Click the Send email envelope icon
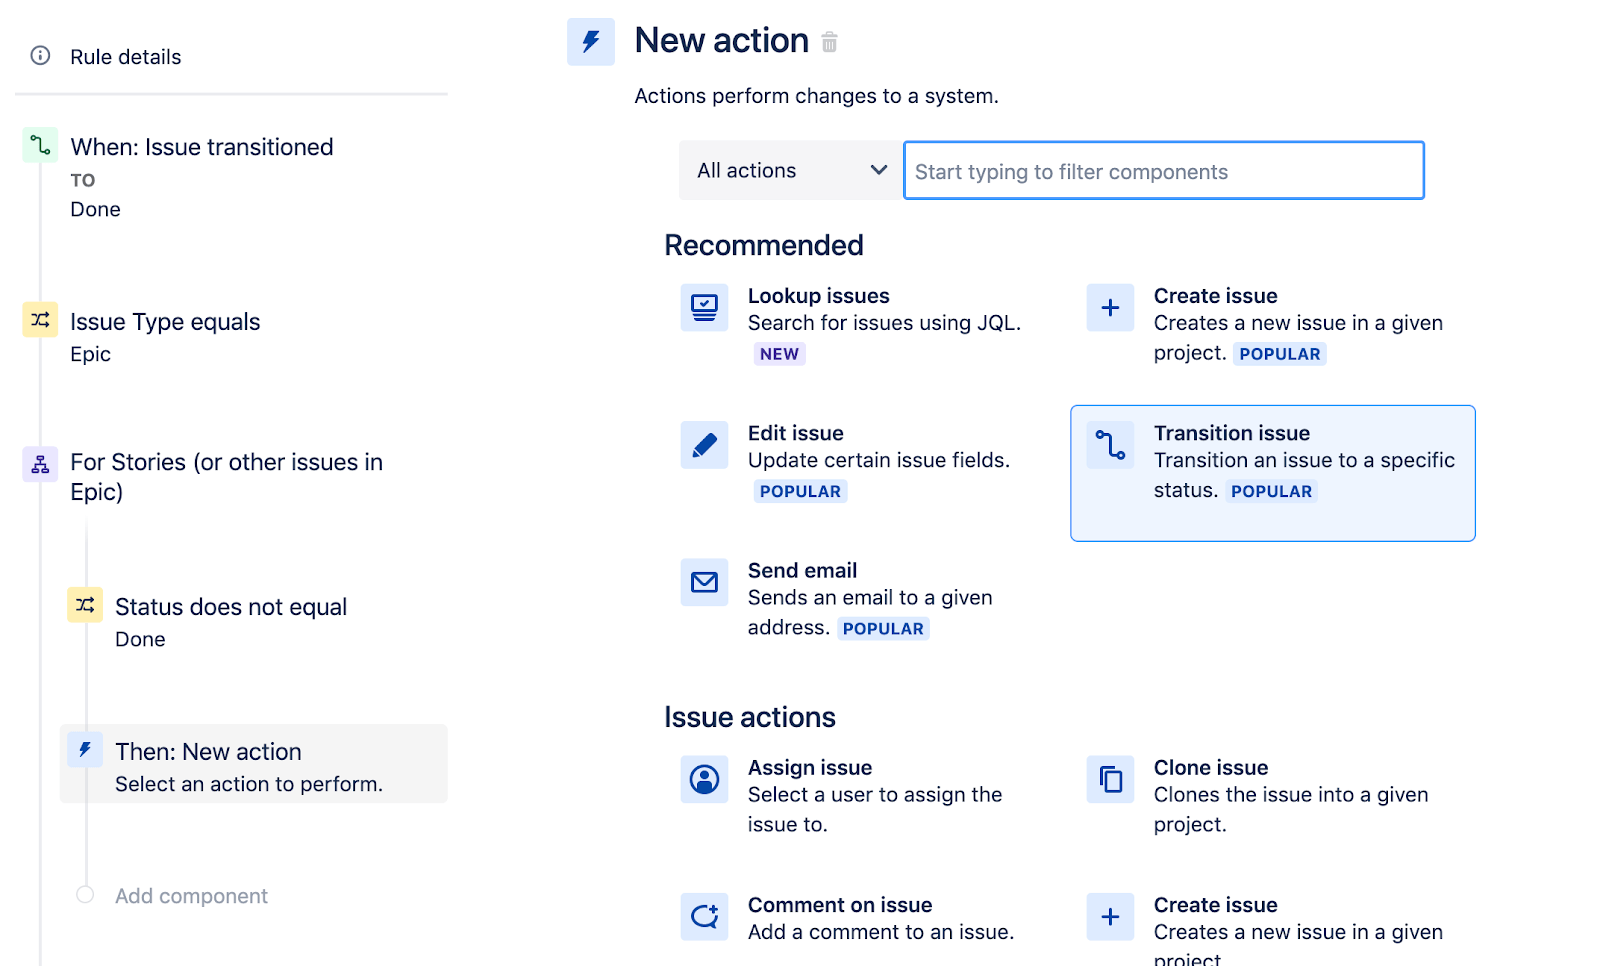1600x966 pixels. (704, 583)
